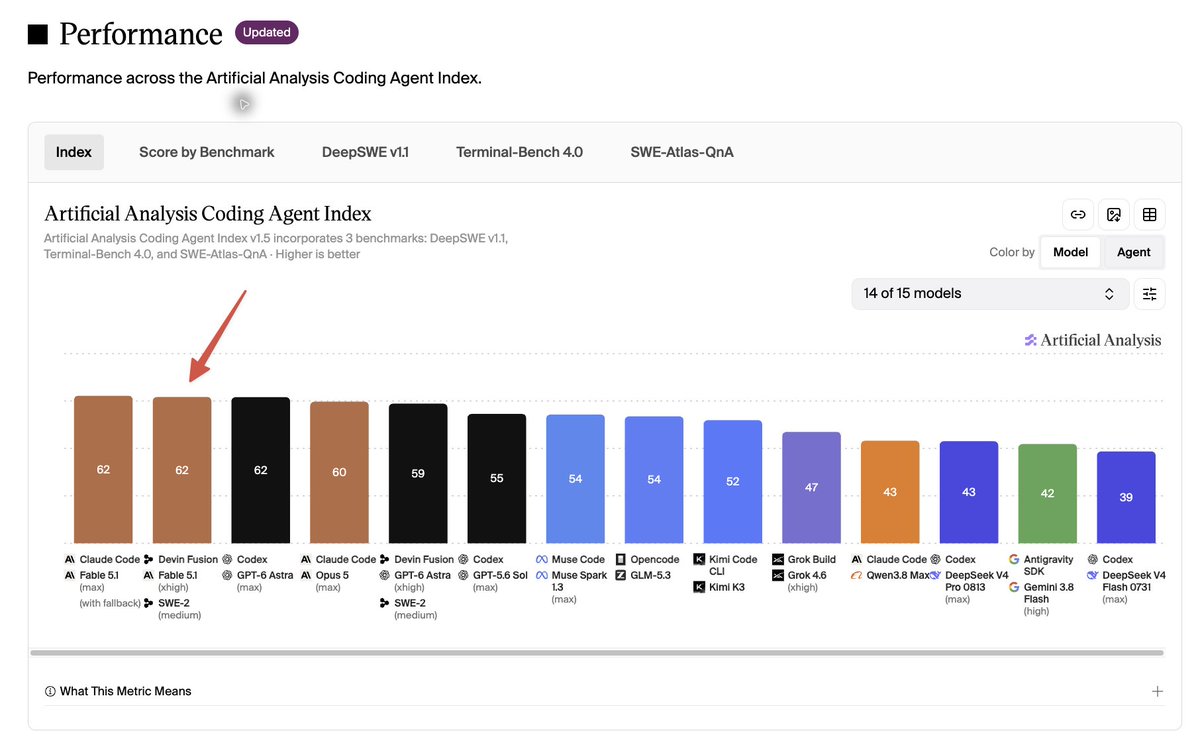This screenshot has width=1200, height=739.
Task: Color the chart by Agent
Action: click(x=1133, y=252)
